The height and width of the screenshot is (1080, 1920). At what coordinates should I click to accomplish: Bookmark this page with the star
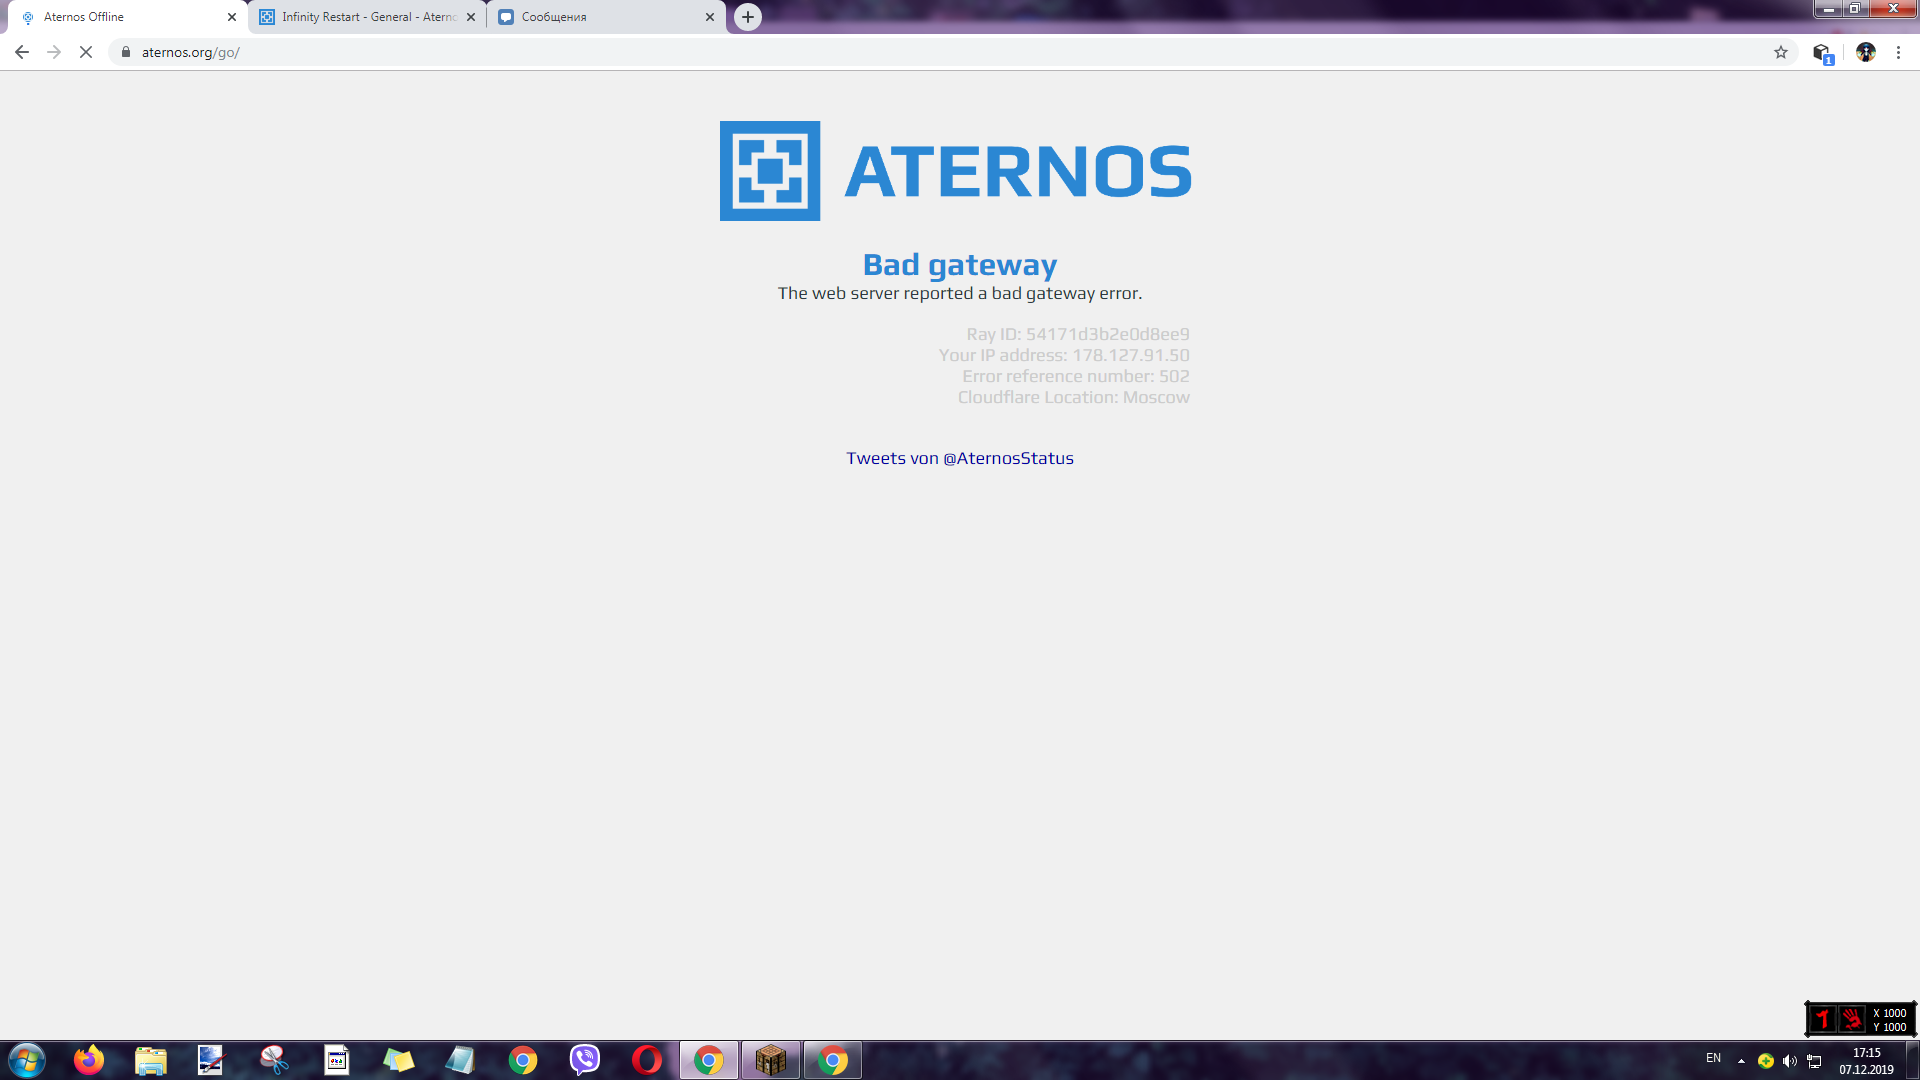tap(1781, 52)
